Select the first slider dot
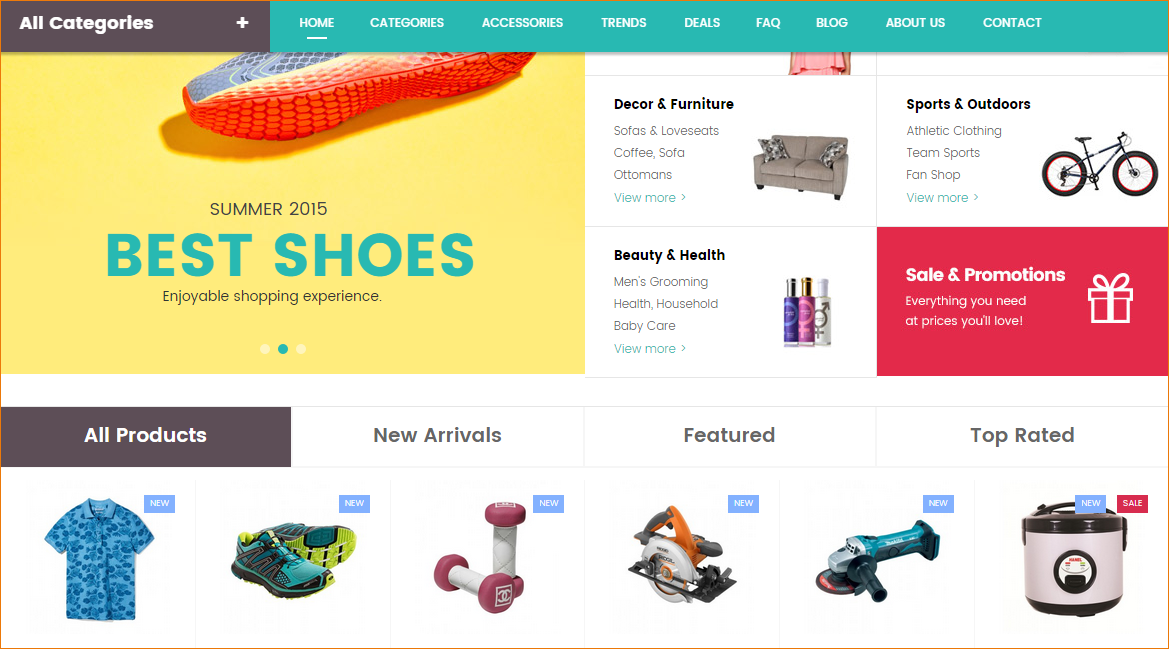1169x649 pixels. [265, 349]
